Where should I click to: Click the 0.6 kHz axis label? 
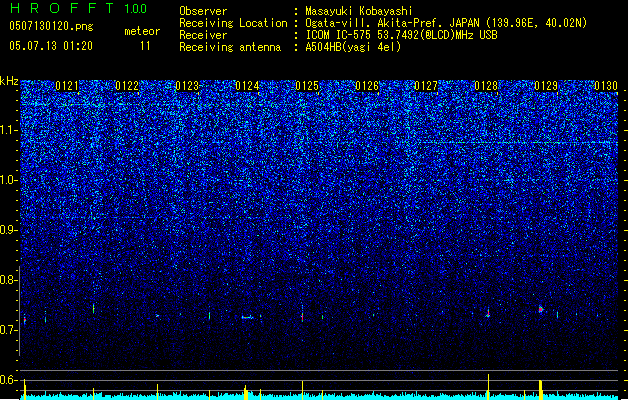click(x=9, y=380)
